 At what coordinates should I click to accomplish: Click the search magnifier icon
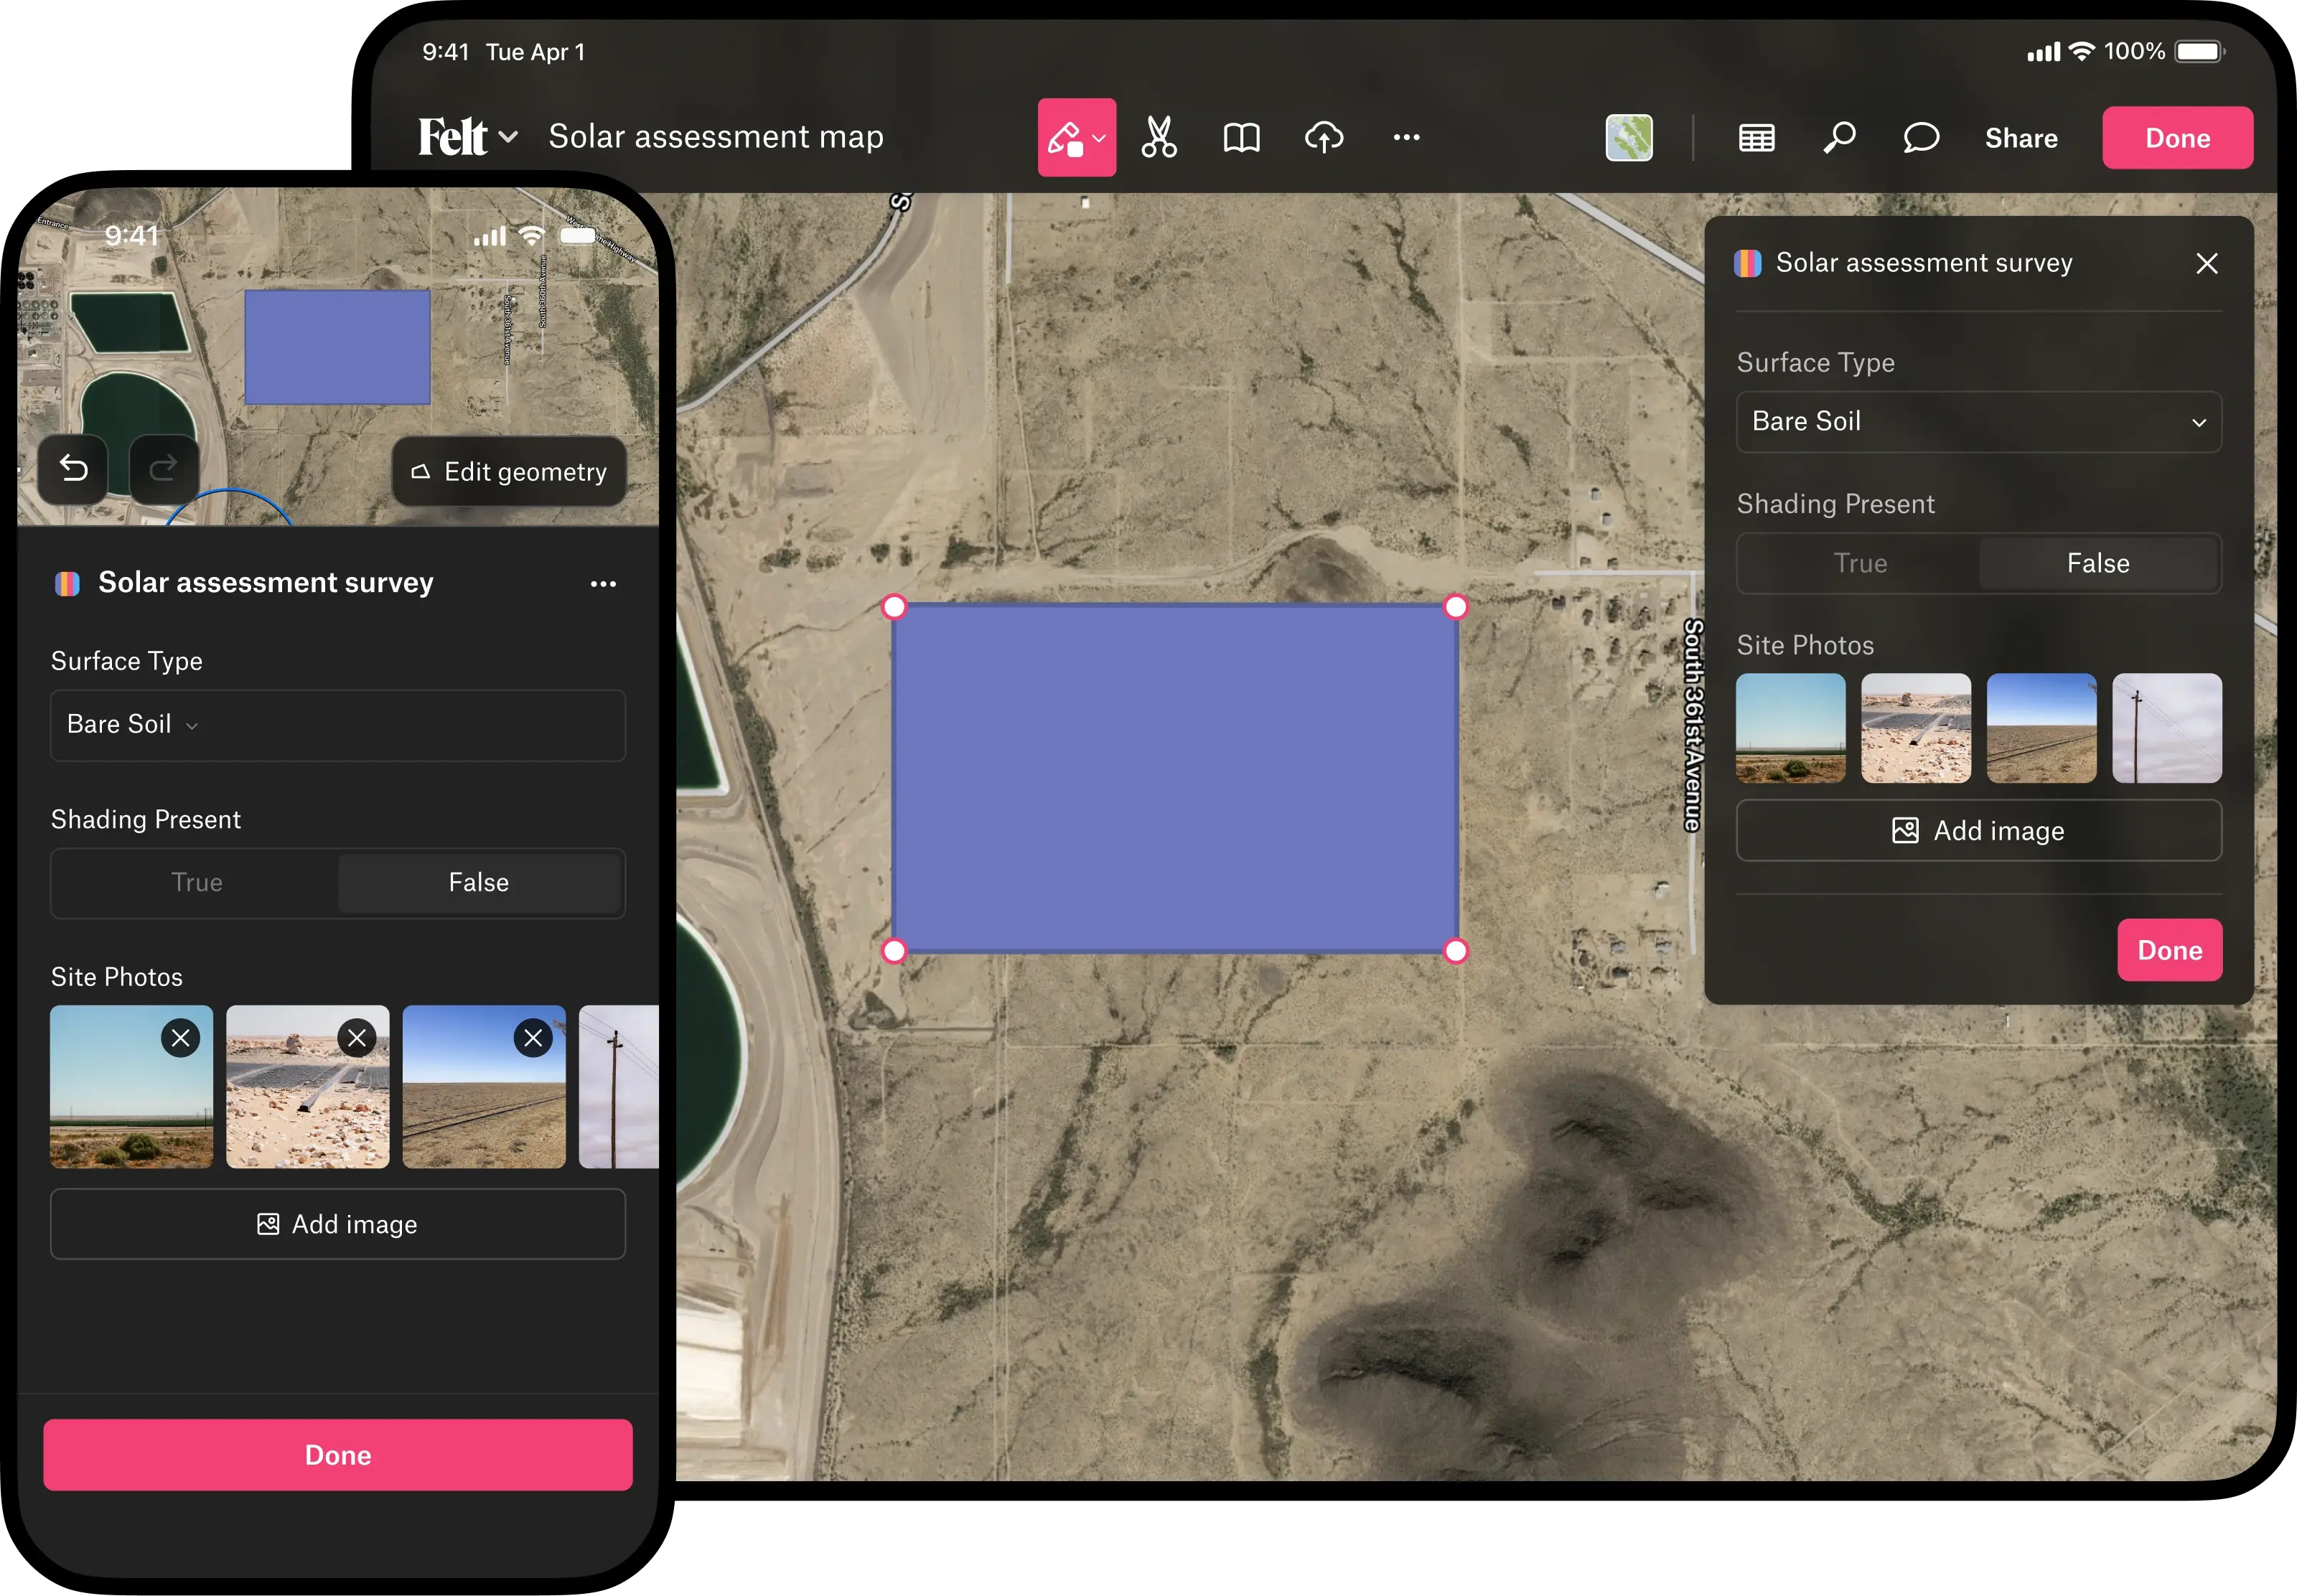[1839, 138]
